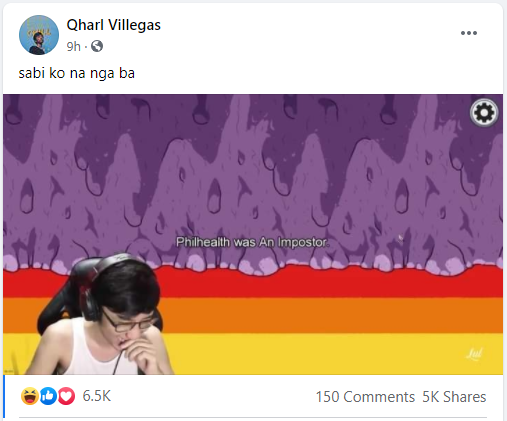The image size is (507, 421).
Task: Open the three-dot post options menu
Action: tap(469, 33)
